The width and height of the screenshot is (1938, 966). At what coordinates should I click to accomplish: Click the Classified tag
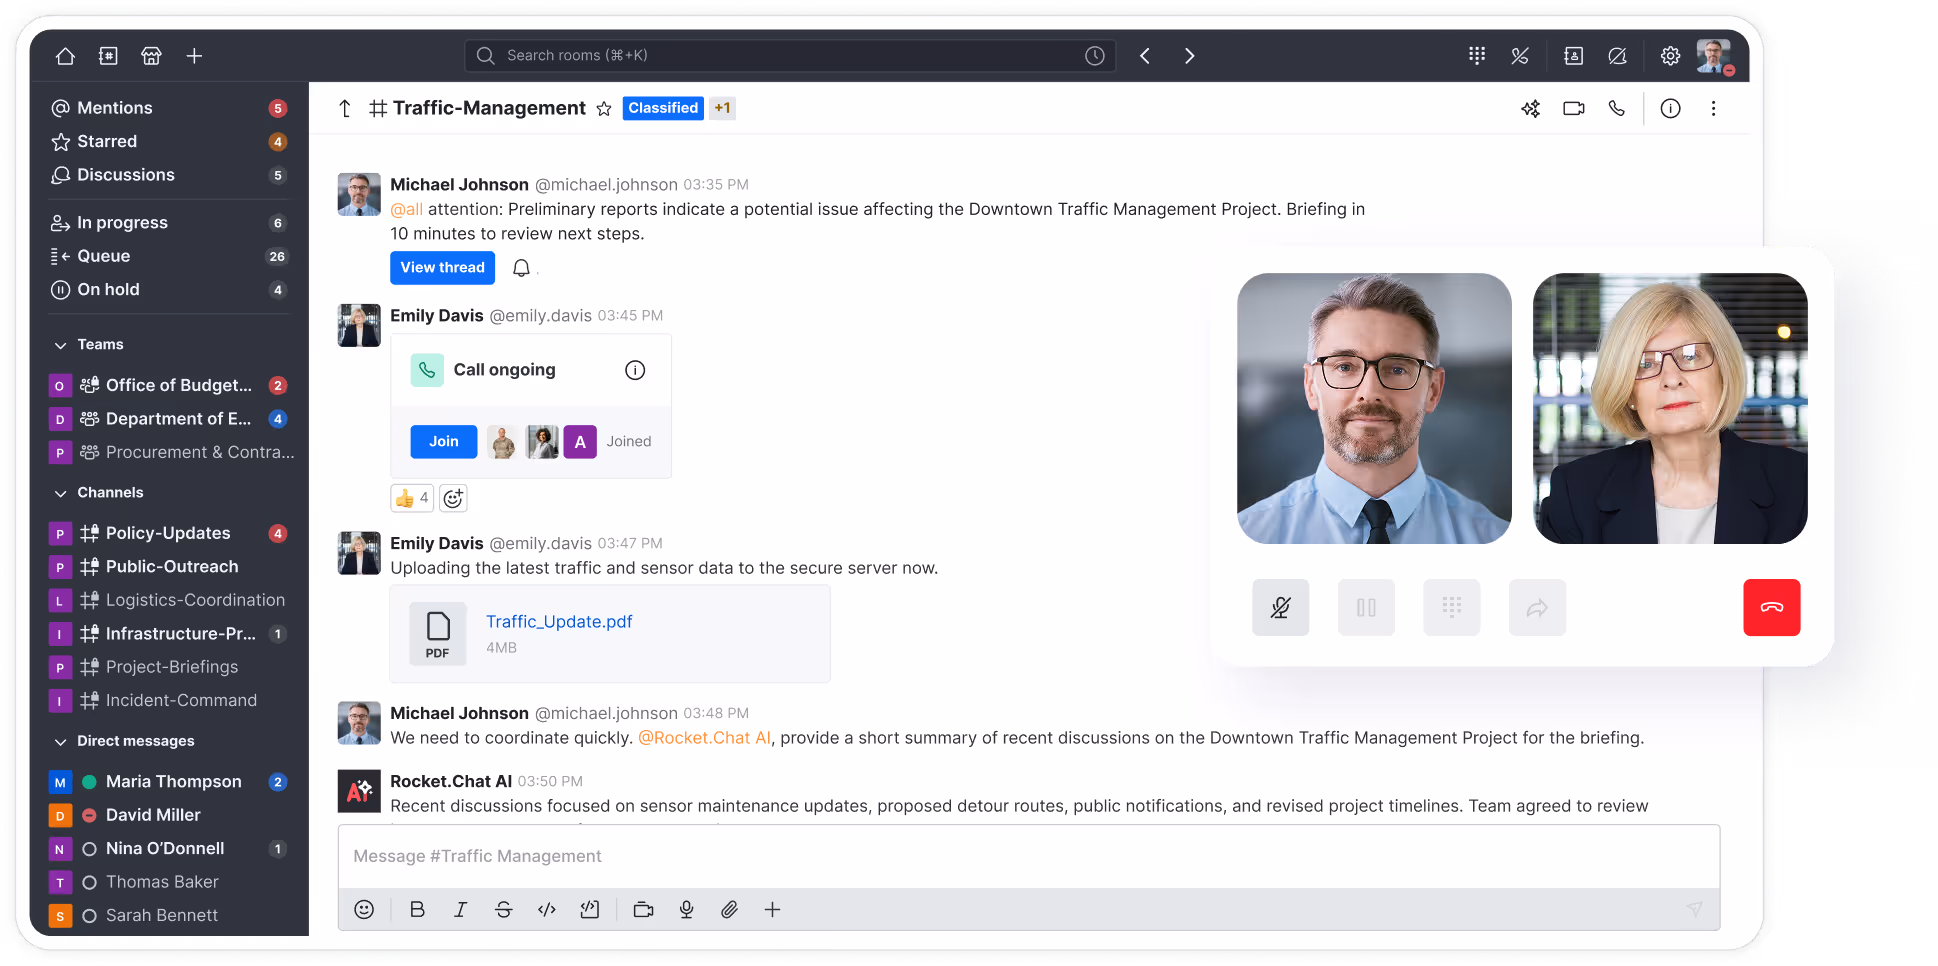pos(663,108)
